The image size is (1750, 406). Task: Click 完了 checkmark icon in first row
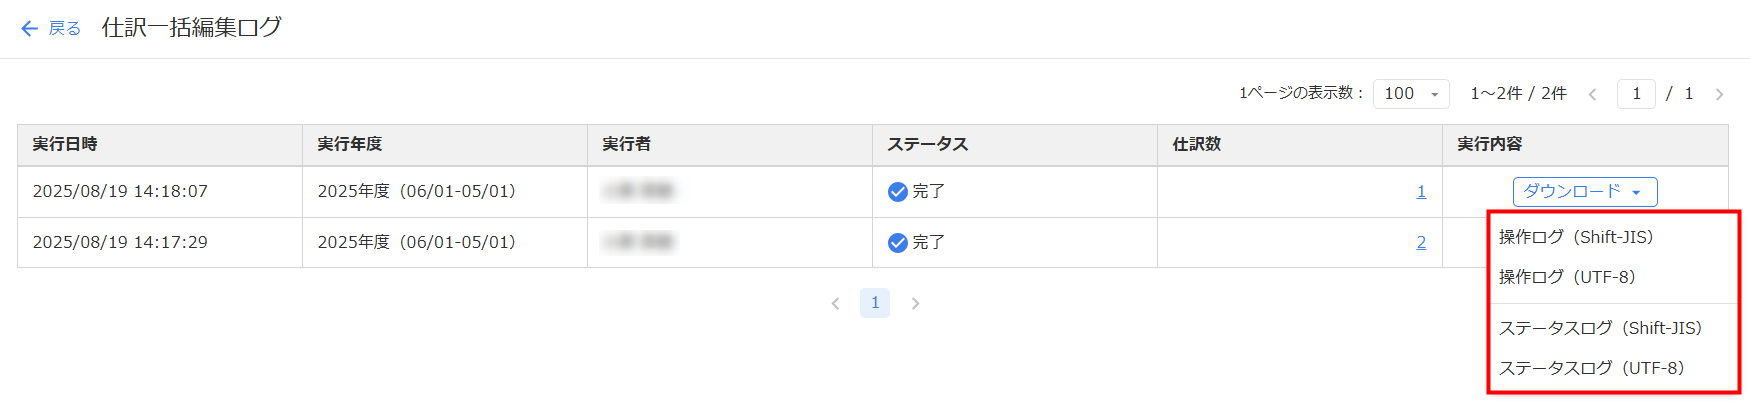897,192
